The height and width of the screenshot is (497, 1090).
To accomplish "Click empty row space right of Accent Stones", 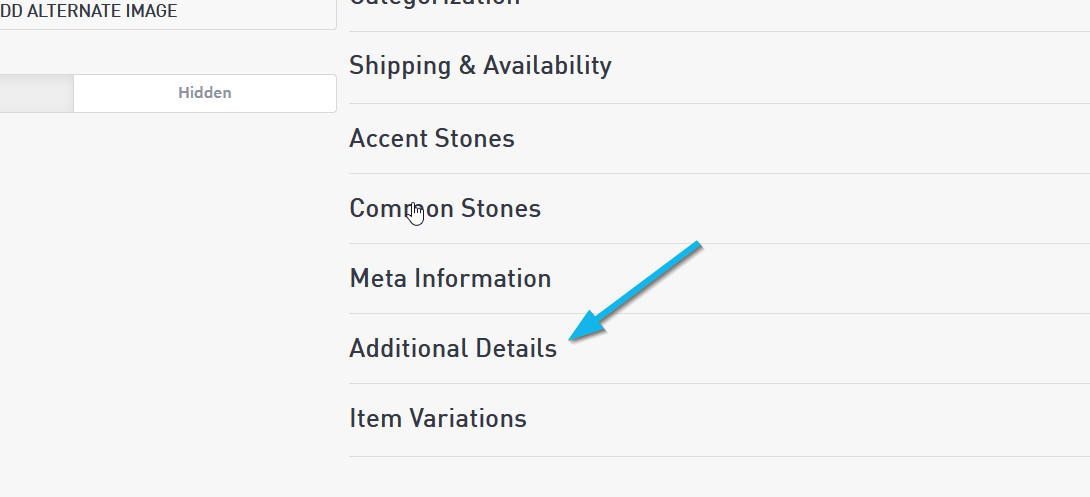I will click(x=800, y=138).
